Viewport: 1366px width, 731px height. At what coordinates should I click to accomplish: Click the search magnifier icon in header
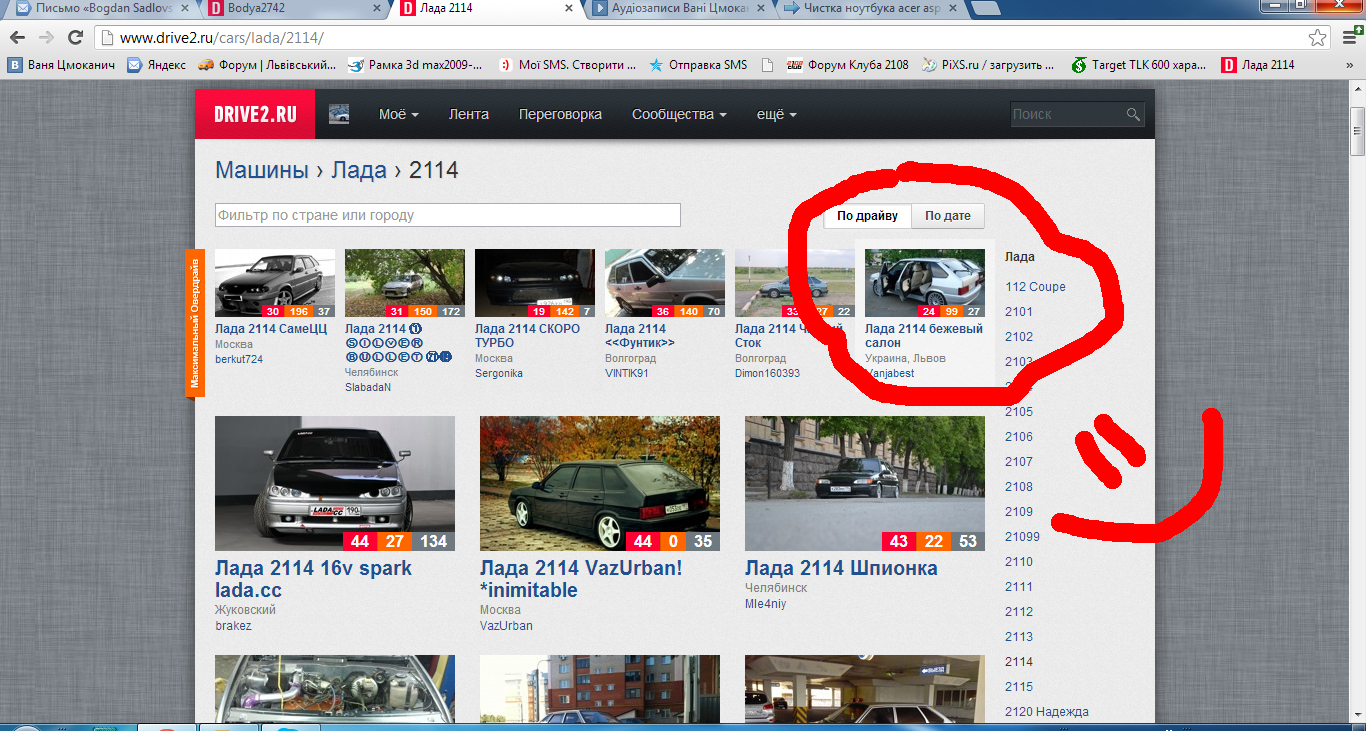pyautogui.click(x=1133, y=114)
